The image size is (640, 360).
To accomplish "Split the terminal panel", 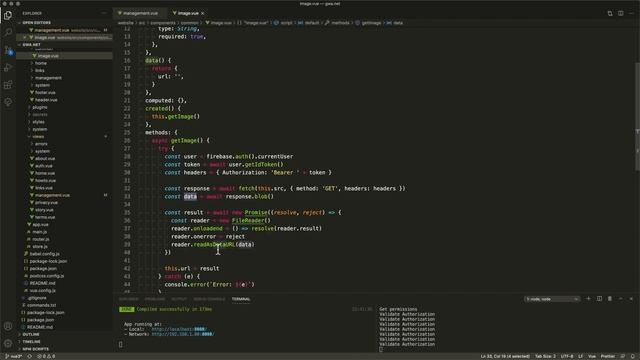I will 599,299.
